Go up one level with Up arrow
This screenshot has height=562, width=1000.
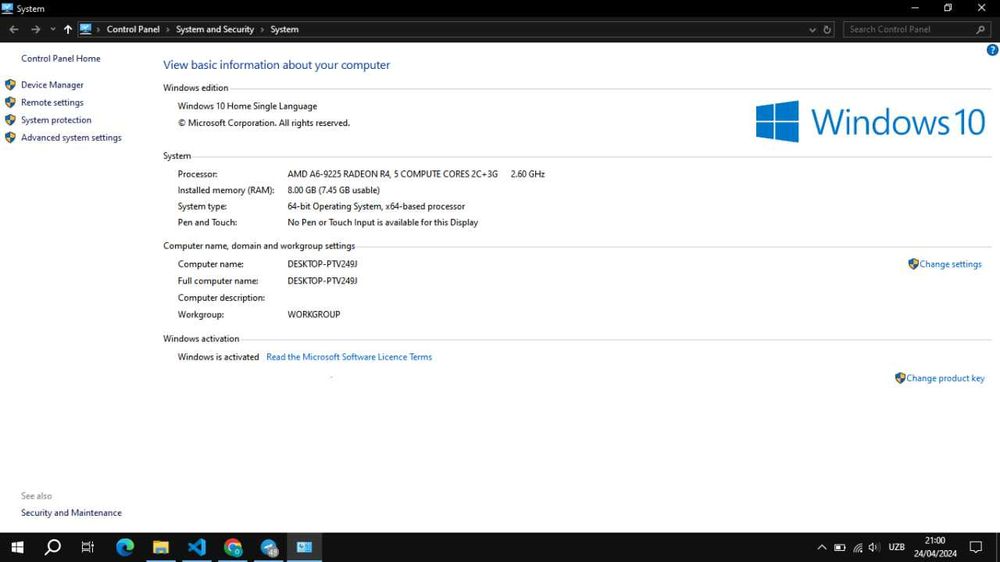coord(68,29)
